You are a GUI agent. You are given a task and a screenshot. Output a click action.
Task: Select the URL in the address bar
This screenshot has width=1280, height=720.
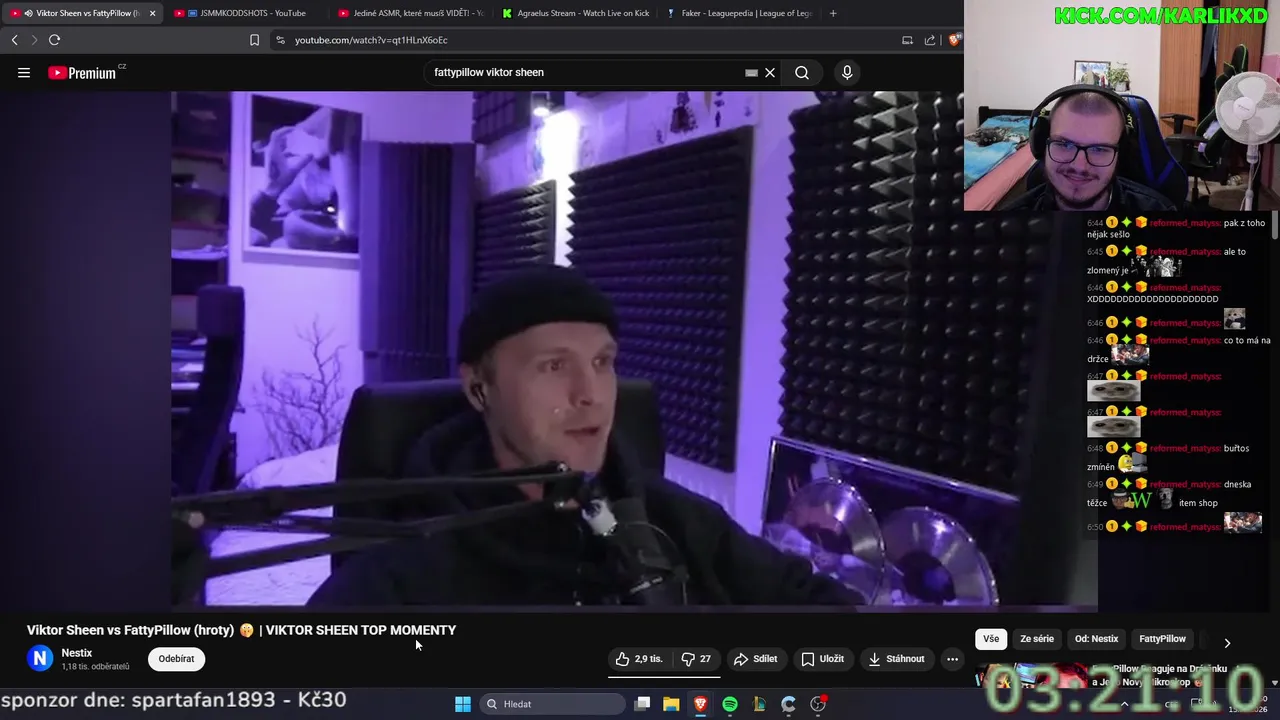[371, 40]
